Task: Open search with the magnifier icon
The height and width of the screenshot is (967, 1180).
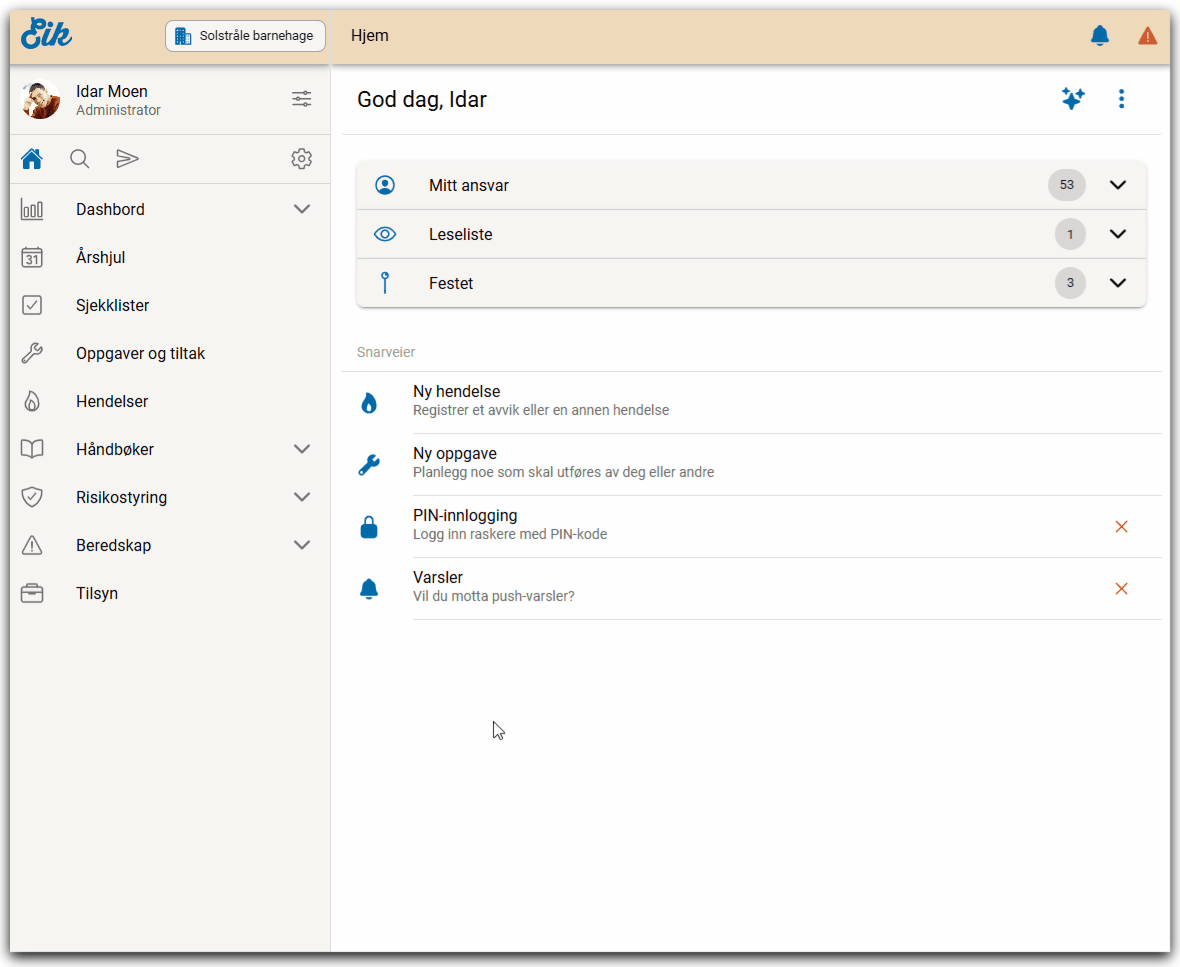Action: click(80, 159)
